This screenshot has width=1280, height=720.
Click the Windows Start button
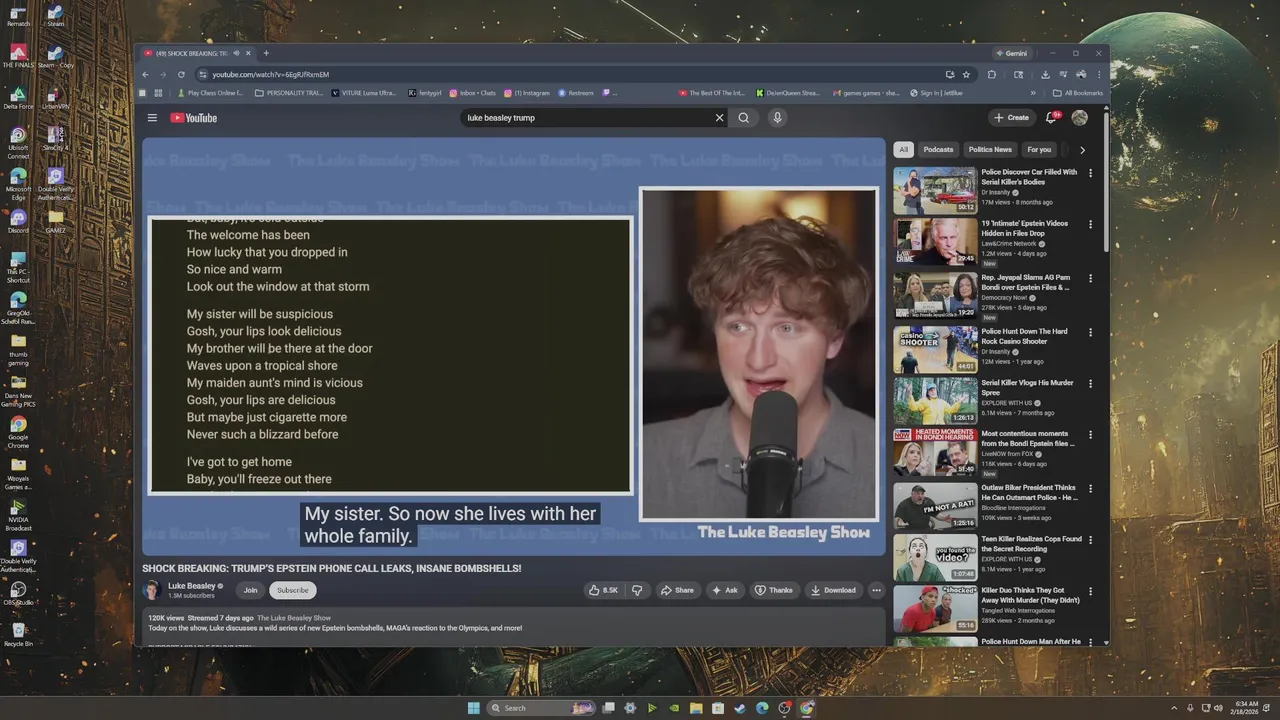[474, 708]
